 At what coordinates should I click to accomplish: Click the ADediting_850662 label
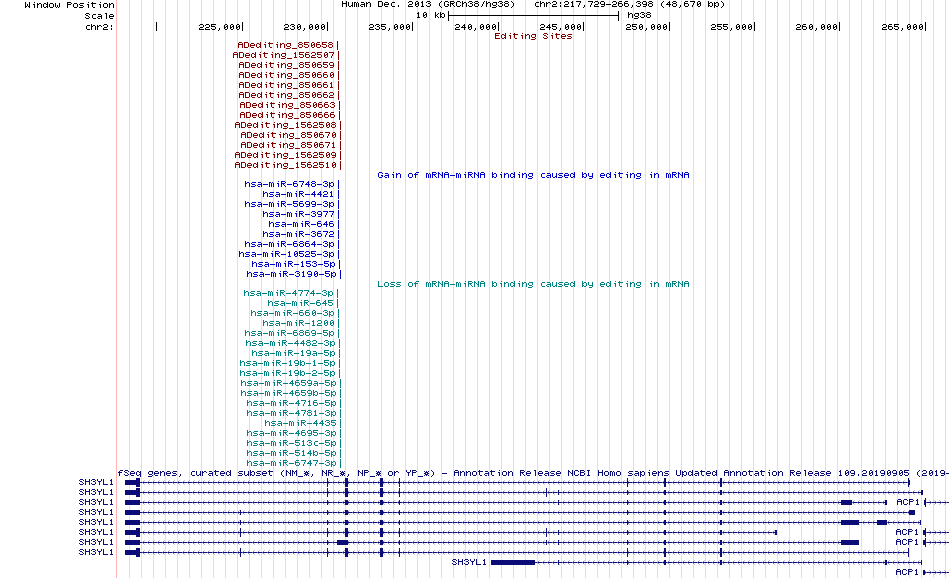tap(286, 95)
